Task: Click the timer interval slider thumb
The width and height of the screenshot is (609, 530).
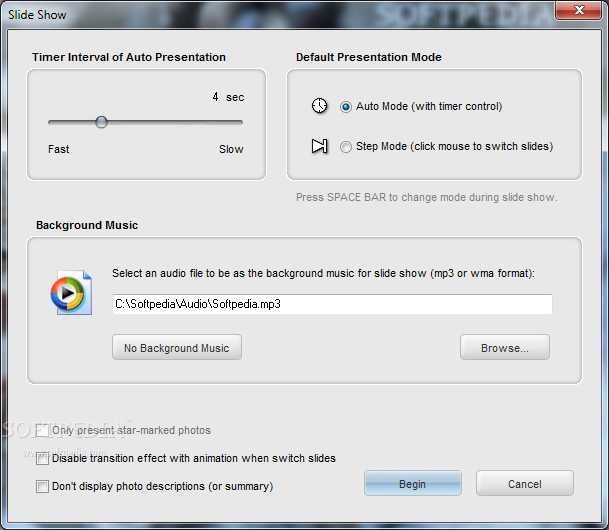Action: pos(101,122)
